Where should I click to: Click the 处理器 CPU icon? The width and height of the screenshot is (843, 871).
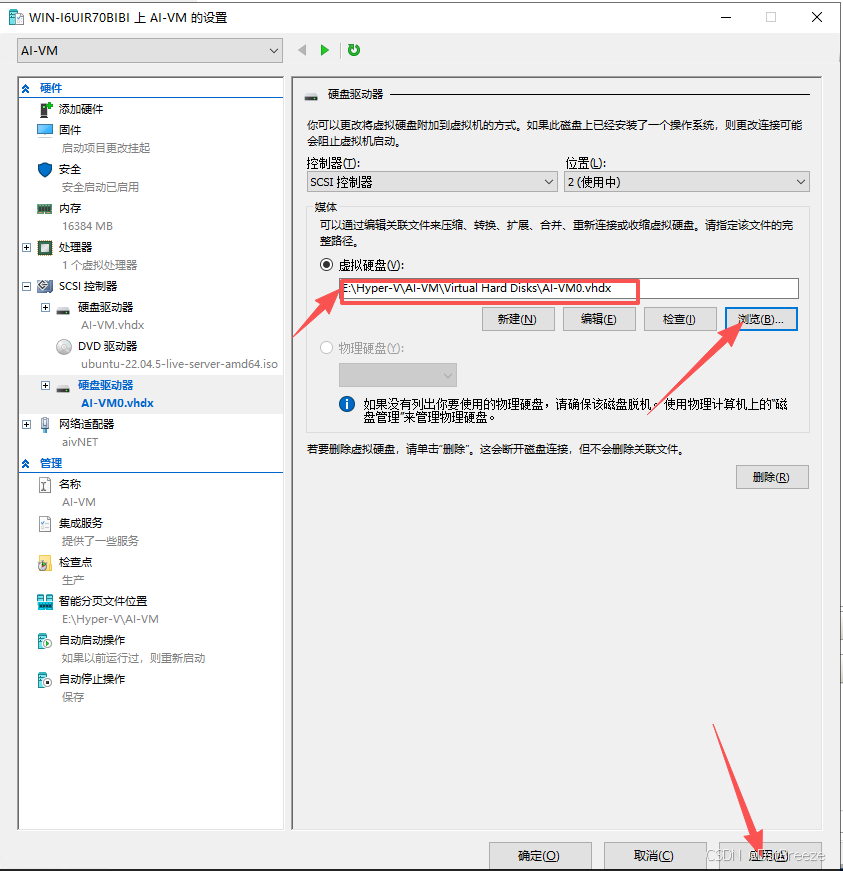[45, 247]
